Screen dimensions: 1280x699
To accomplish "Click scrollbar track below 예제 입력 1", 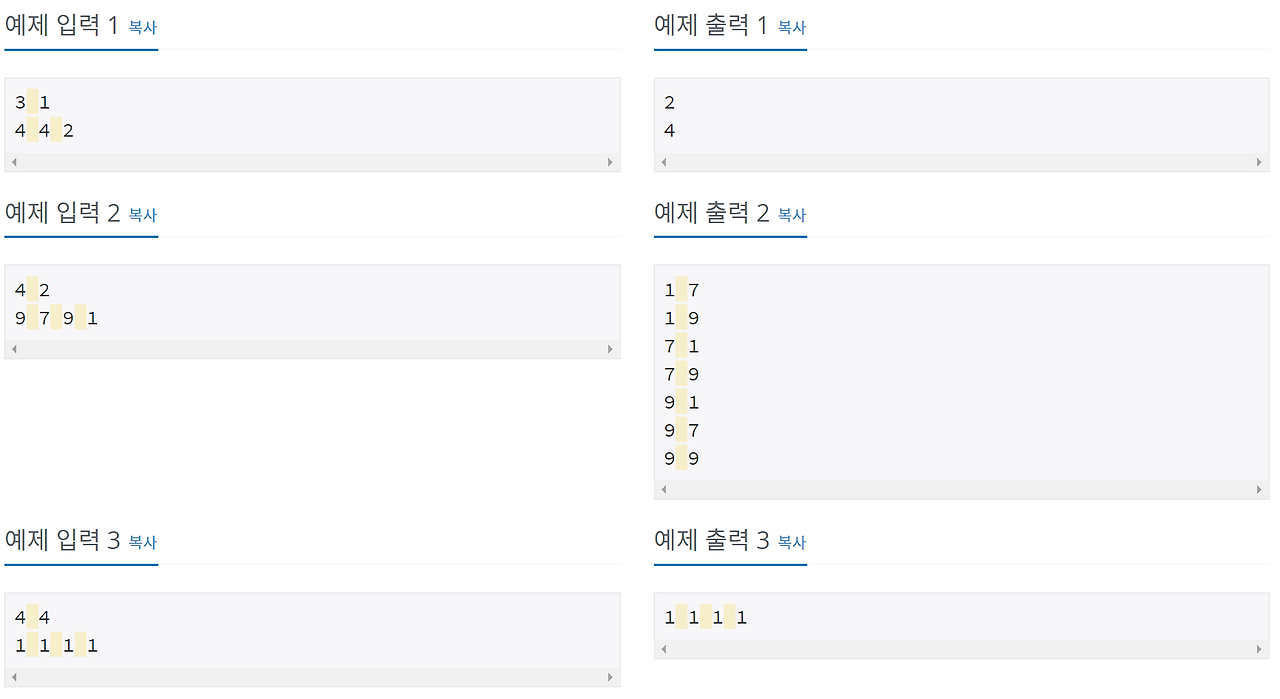I will [312, 161].
